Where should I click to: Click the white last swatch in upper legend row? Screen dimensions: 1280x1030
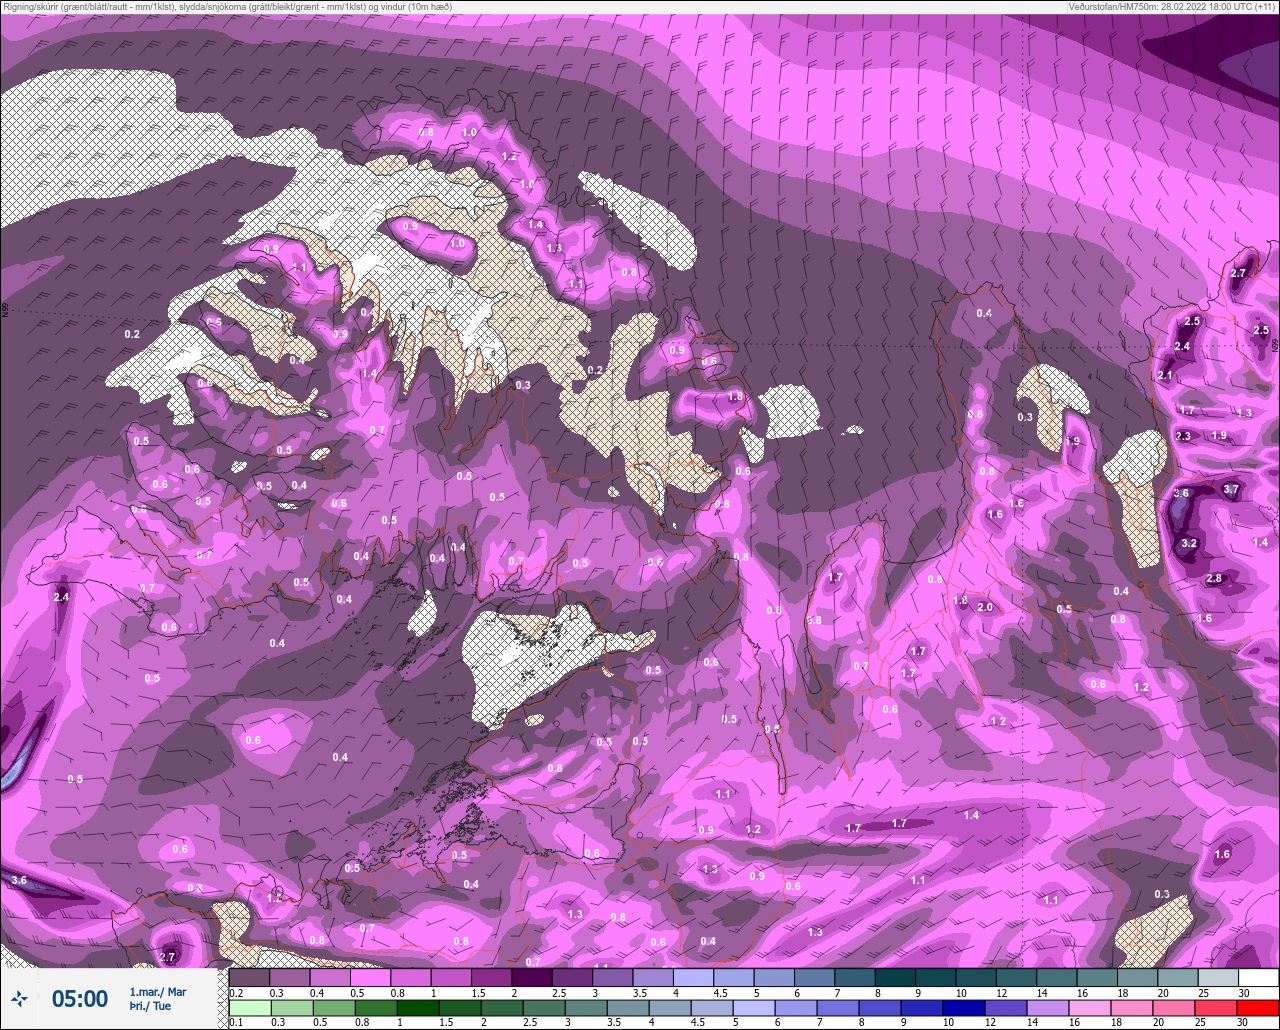coord(1259,977)
